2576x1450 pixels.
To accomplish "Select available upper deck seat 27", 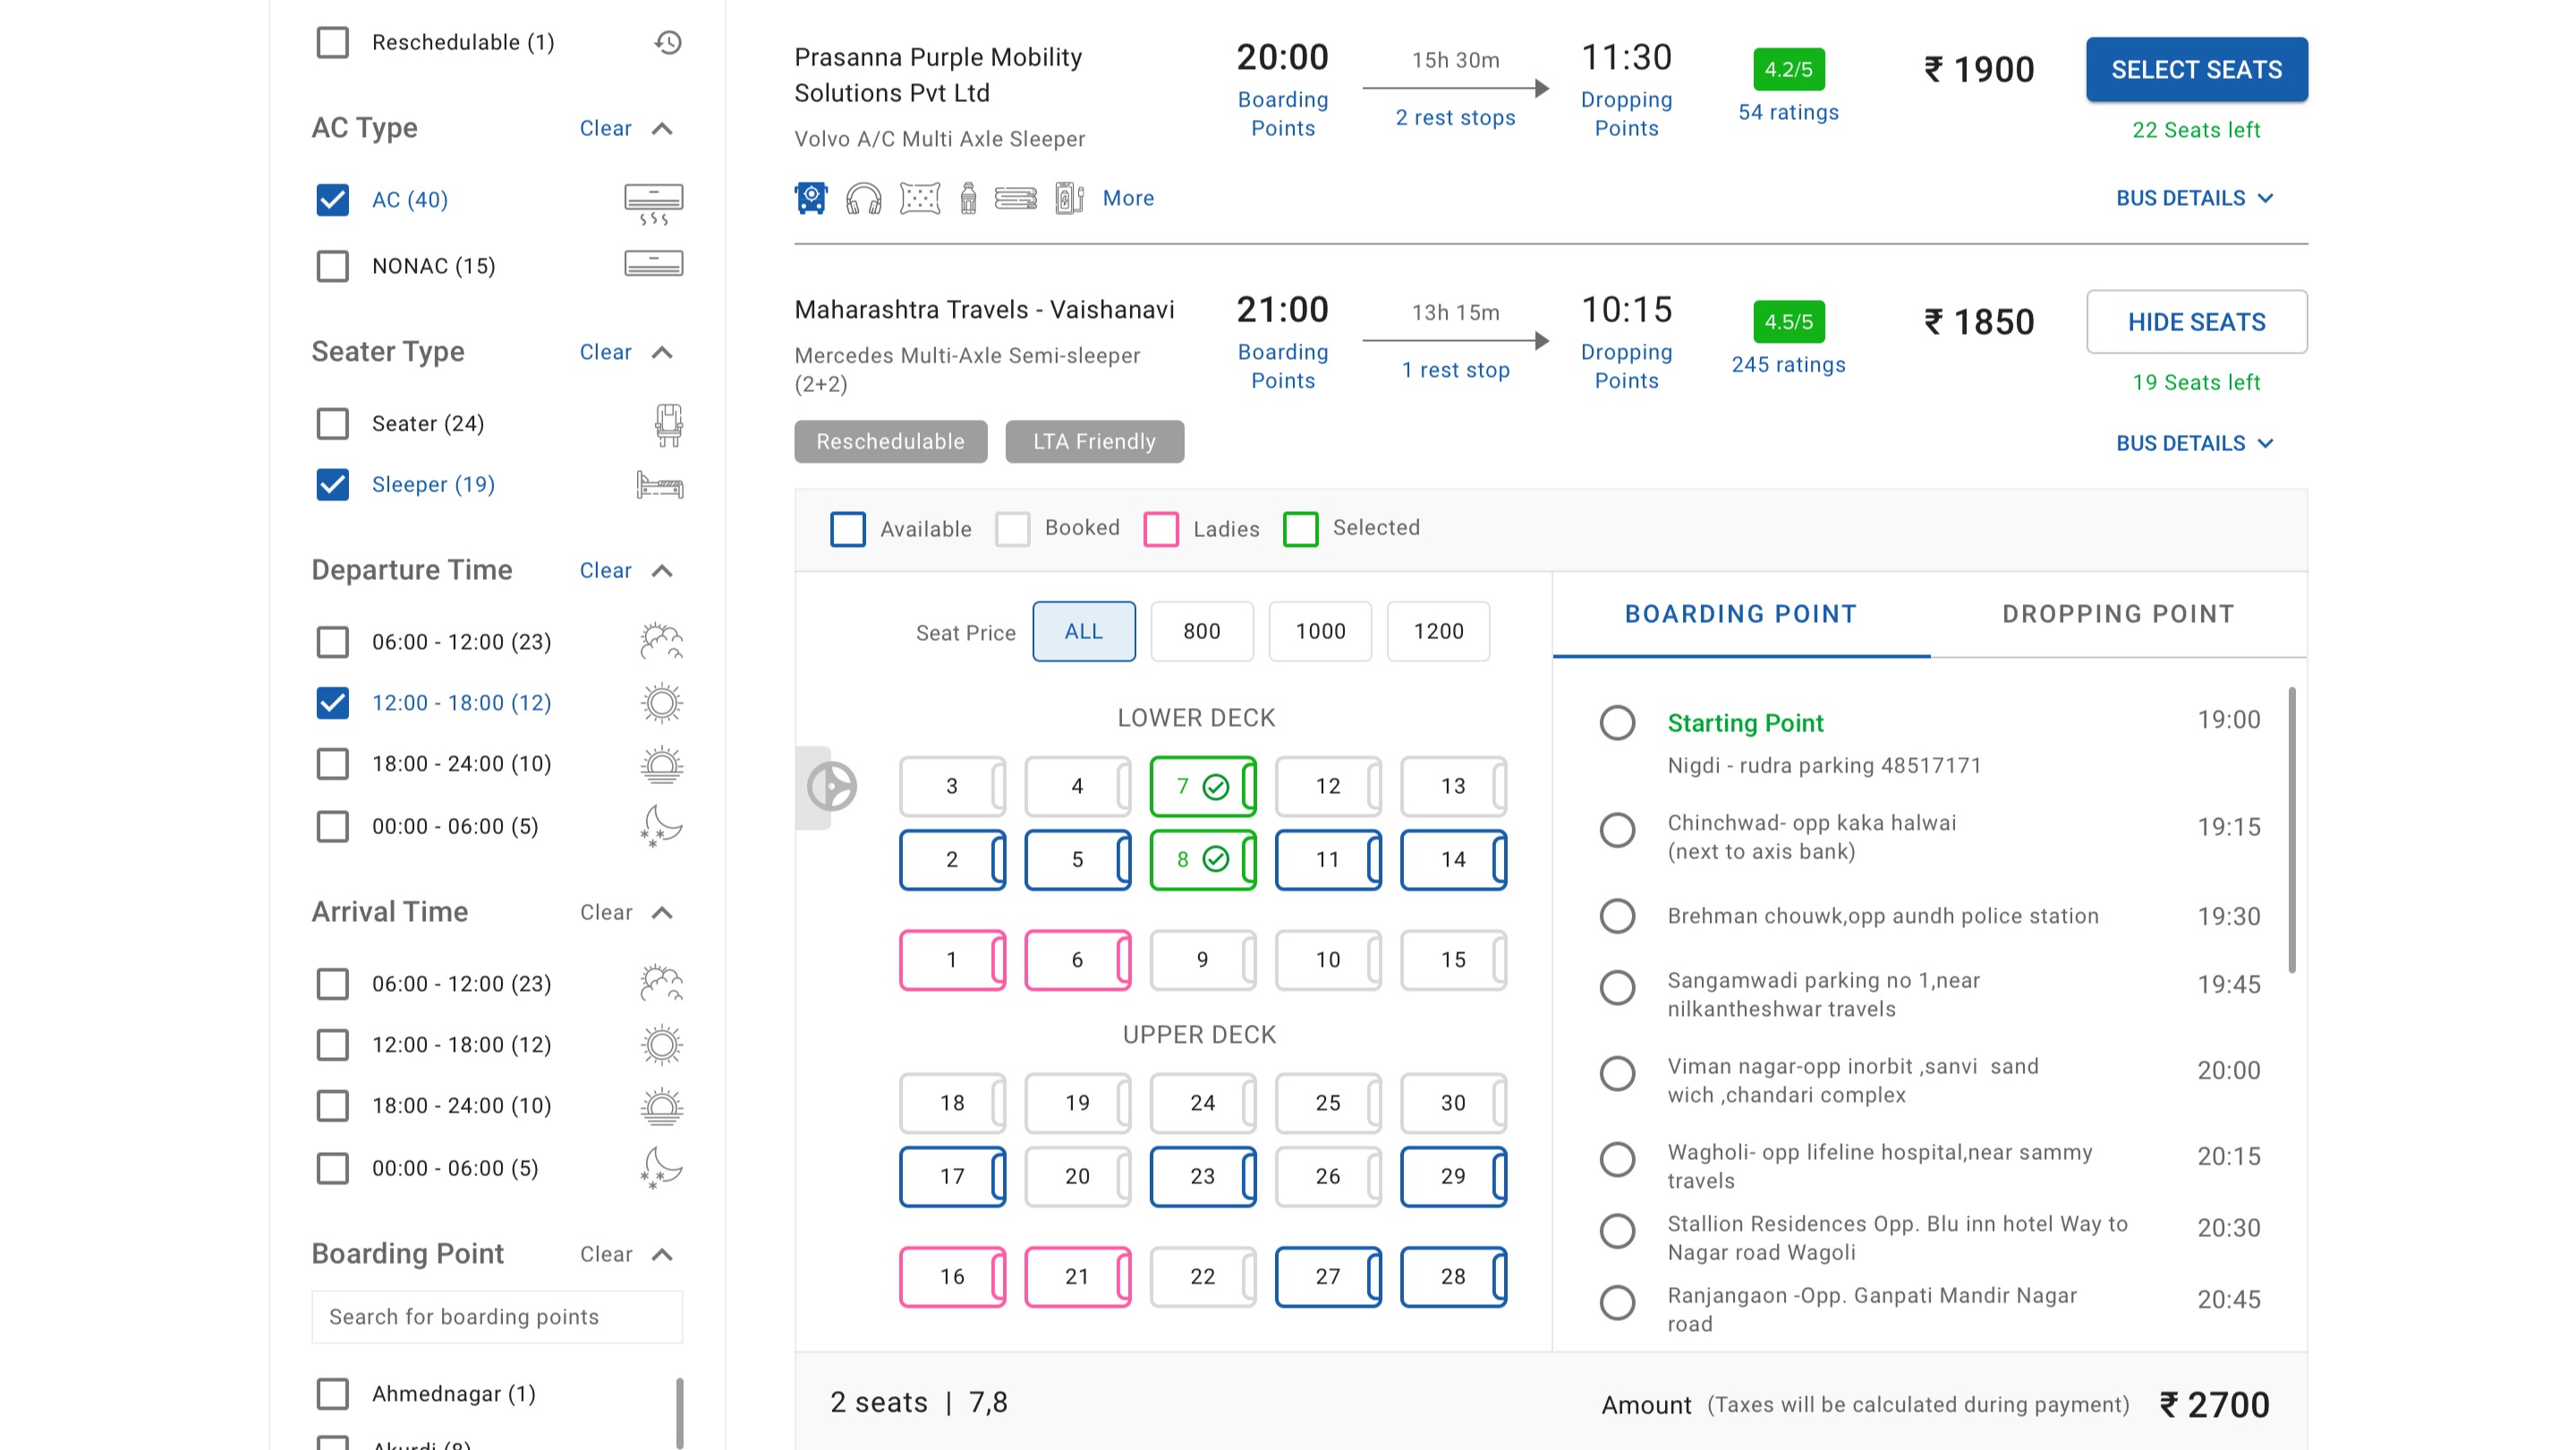I will point(1327,1277).
